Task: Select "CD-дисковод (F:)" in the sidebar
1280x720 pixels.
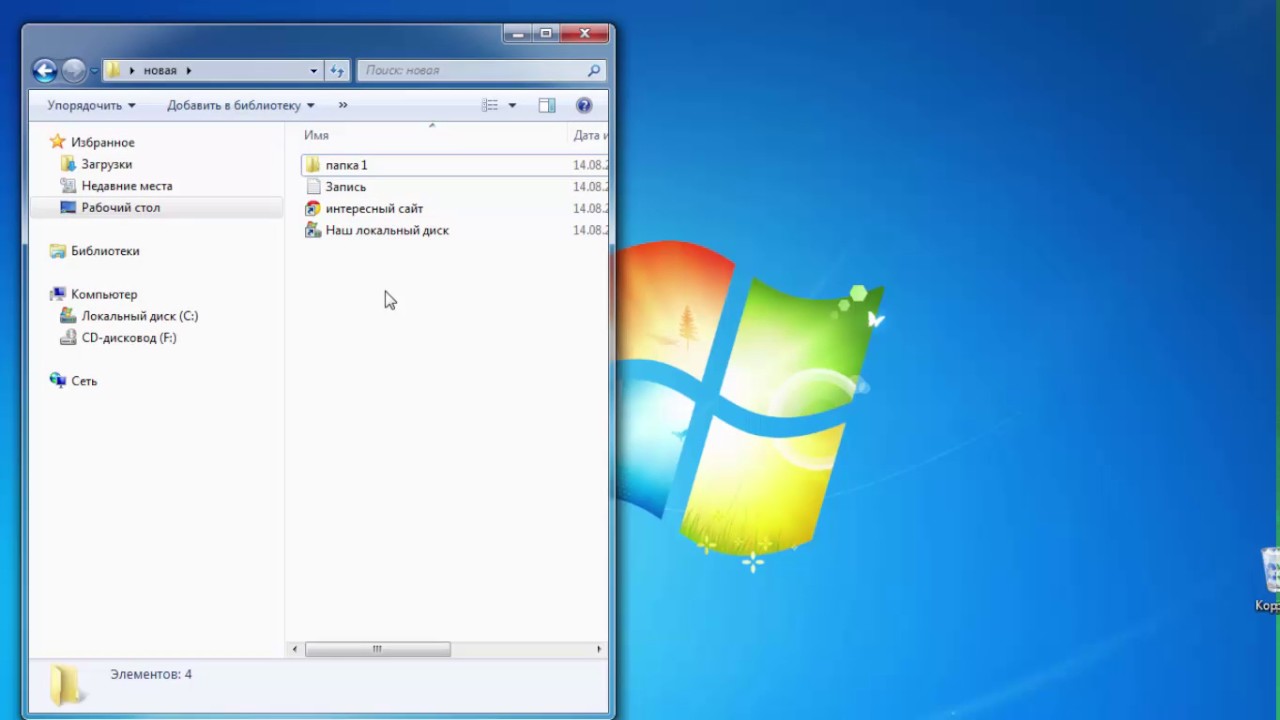Action: 129,338
